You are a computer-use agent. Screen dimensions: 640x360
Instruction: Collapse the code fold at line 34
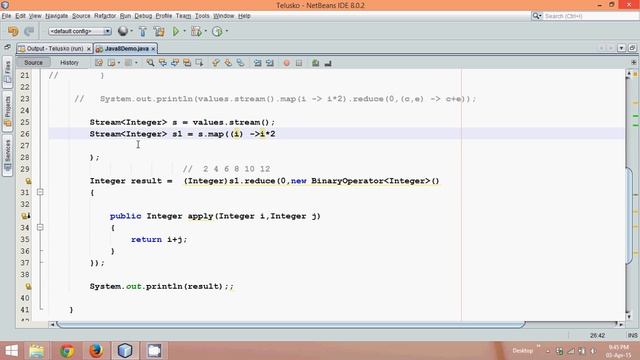tap(40, 227)
